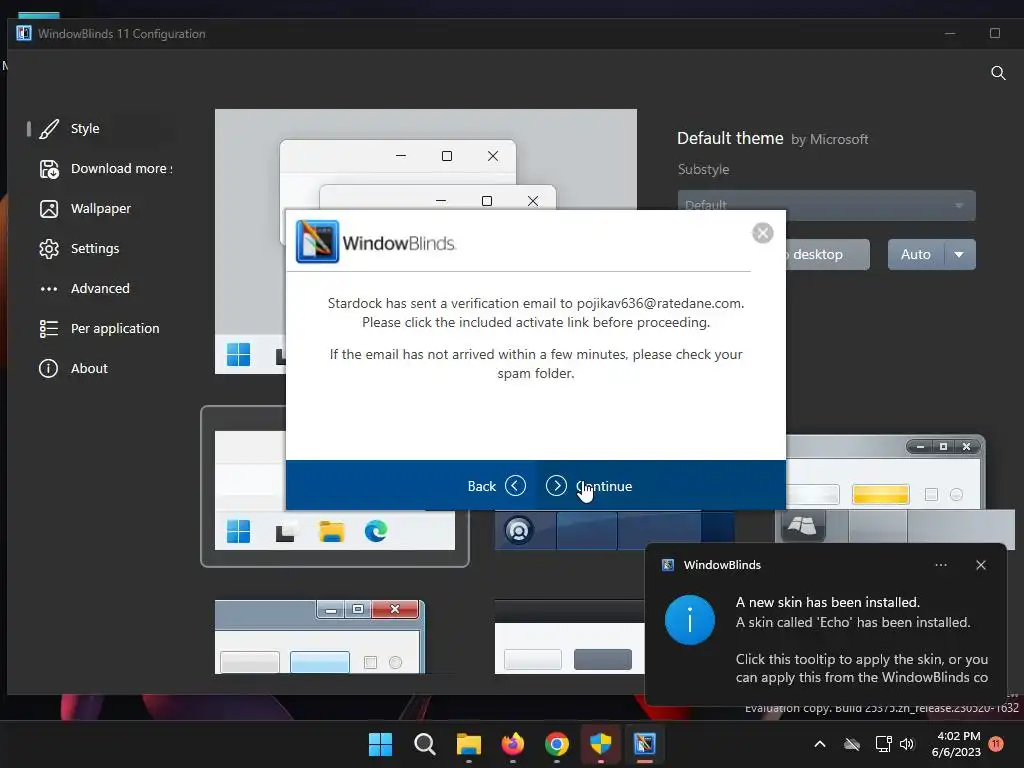
Task: Click the Per application list icon
Action: [49, 328]
